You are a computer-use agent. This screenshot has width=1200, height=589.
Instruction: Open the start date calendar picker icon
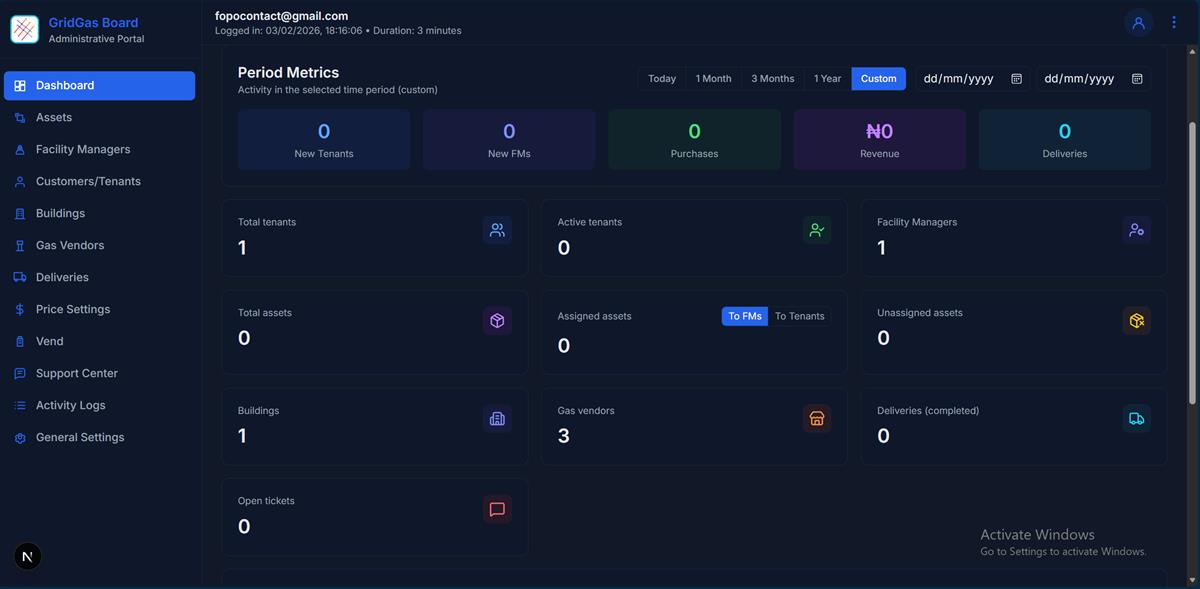click(x=1016, y=79)
